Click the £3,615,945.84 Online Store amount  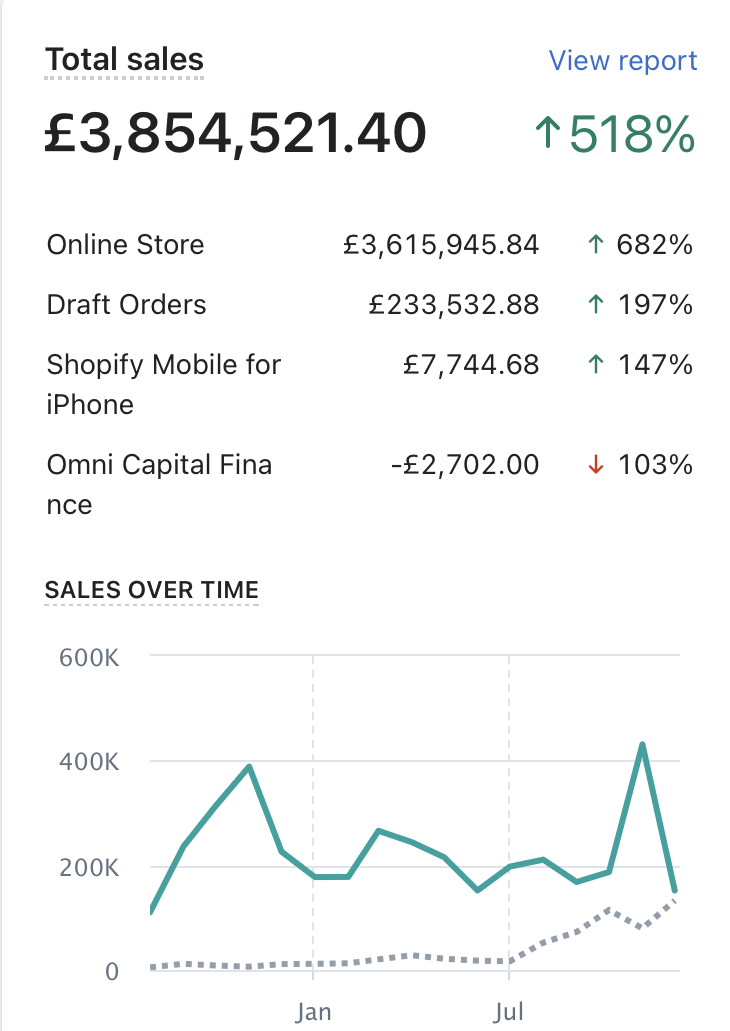coord(441,245)
